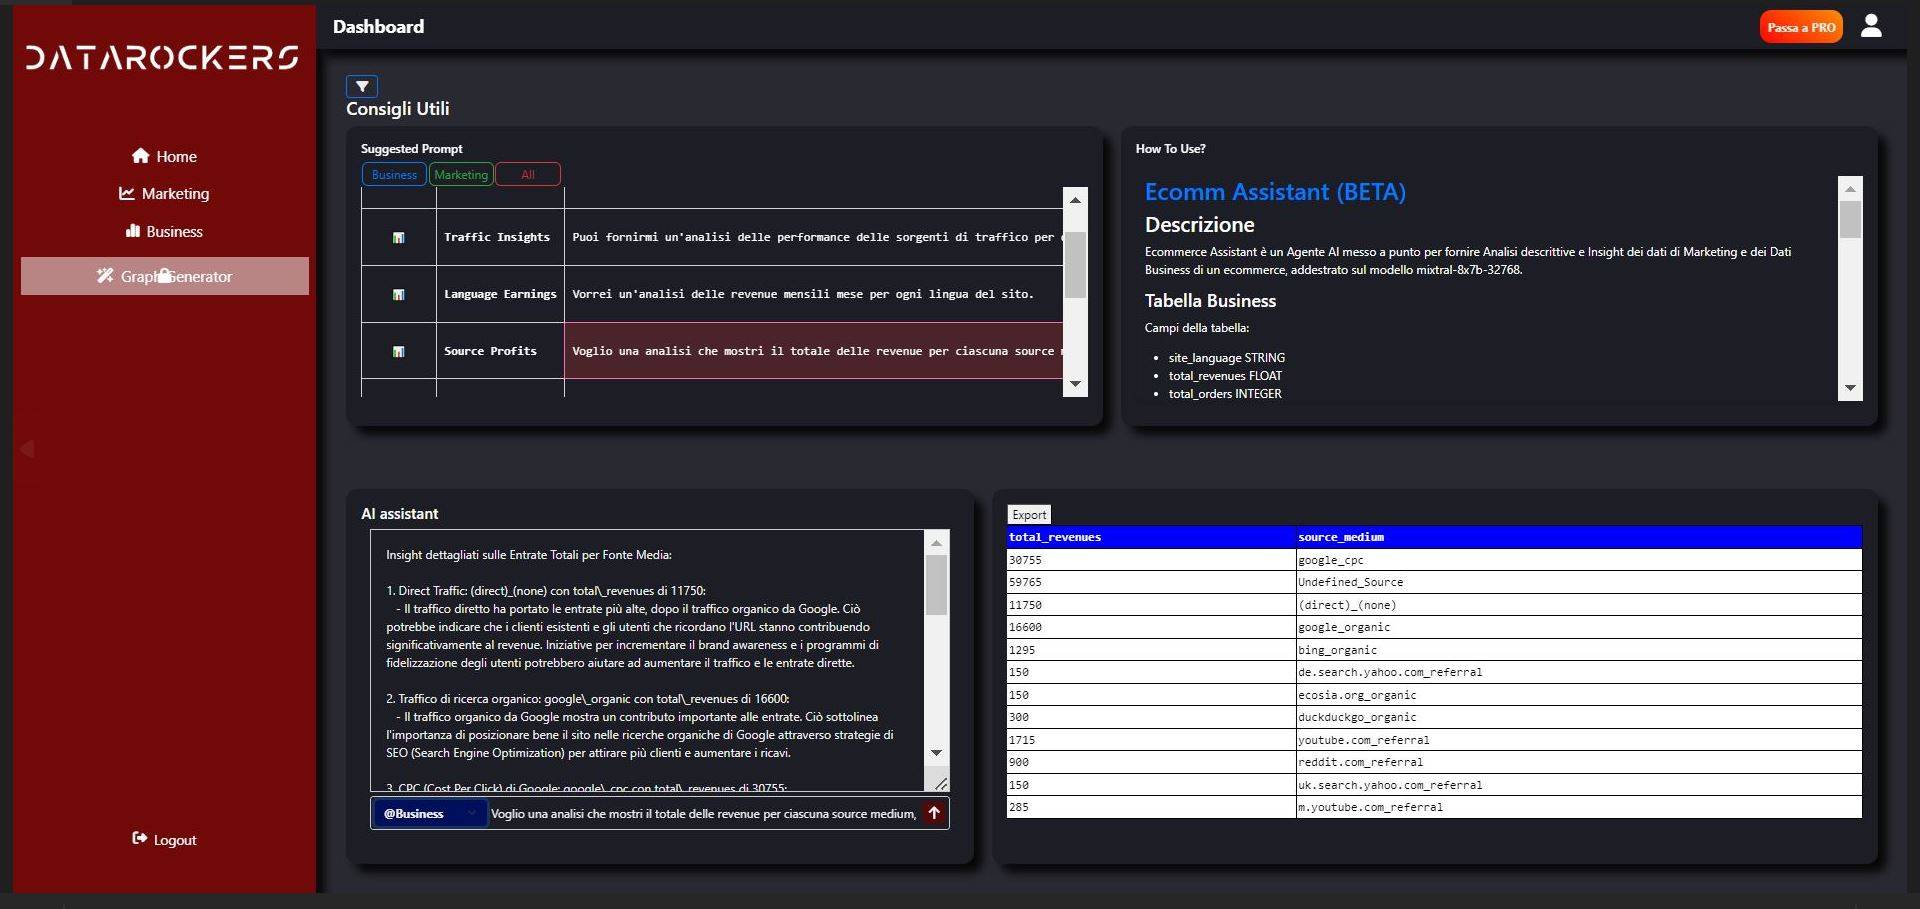Image resolution: width=1920 pixels, height=909 pixels.
Task: Open the @Business table selector dropdown
Action: (x=429, y=813)
